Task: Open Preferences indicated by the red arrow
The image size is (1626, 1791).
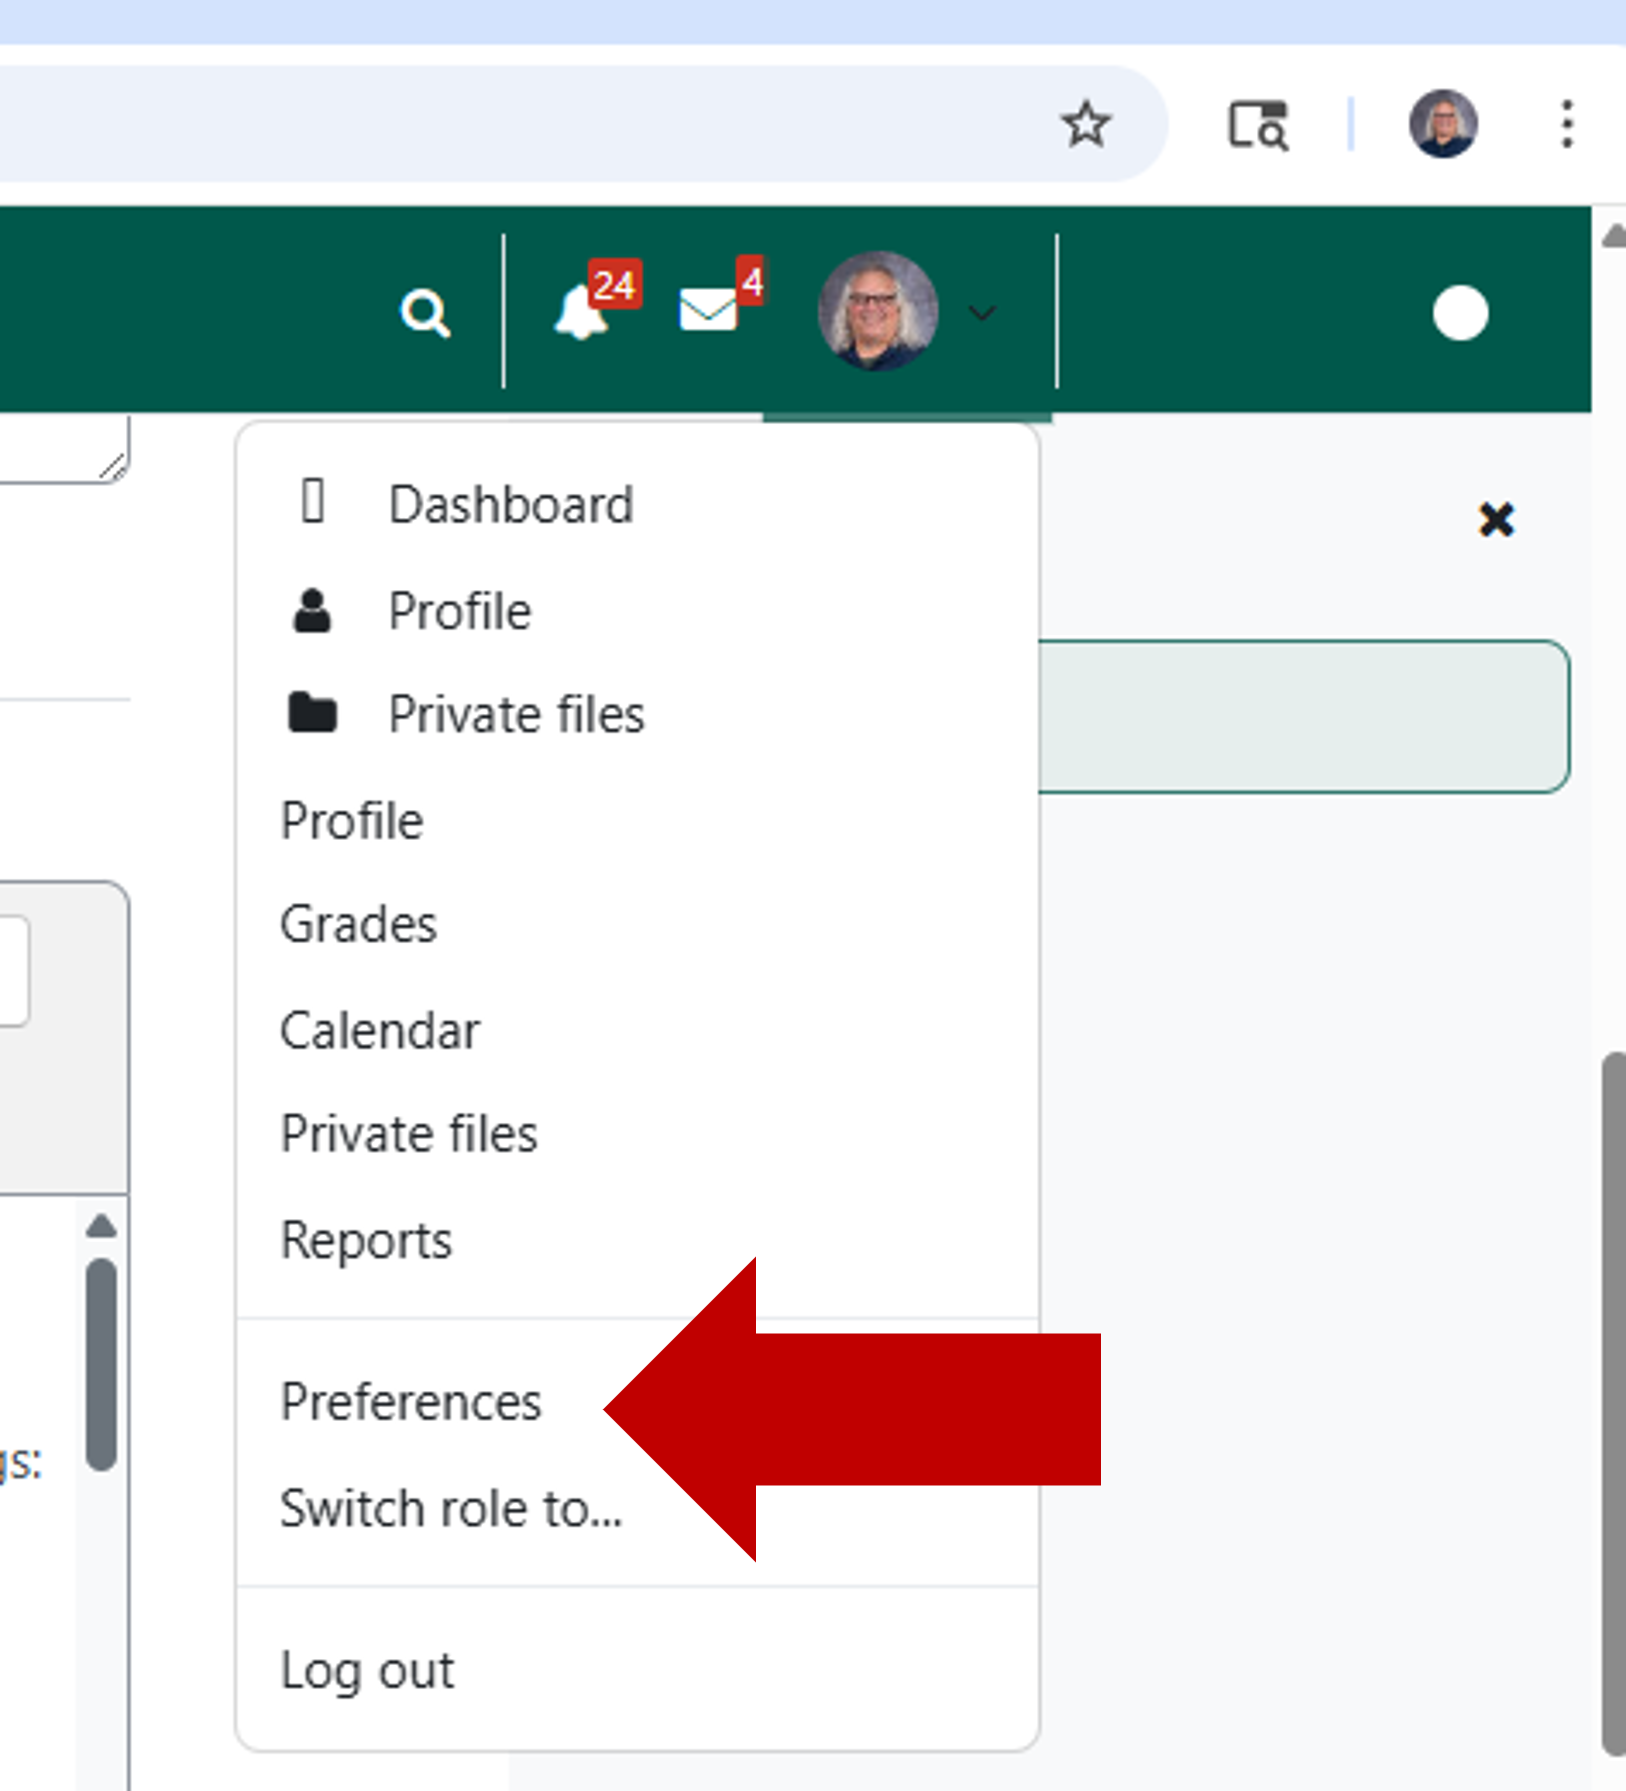Action: click(x=411, y=1402)
